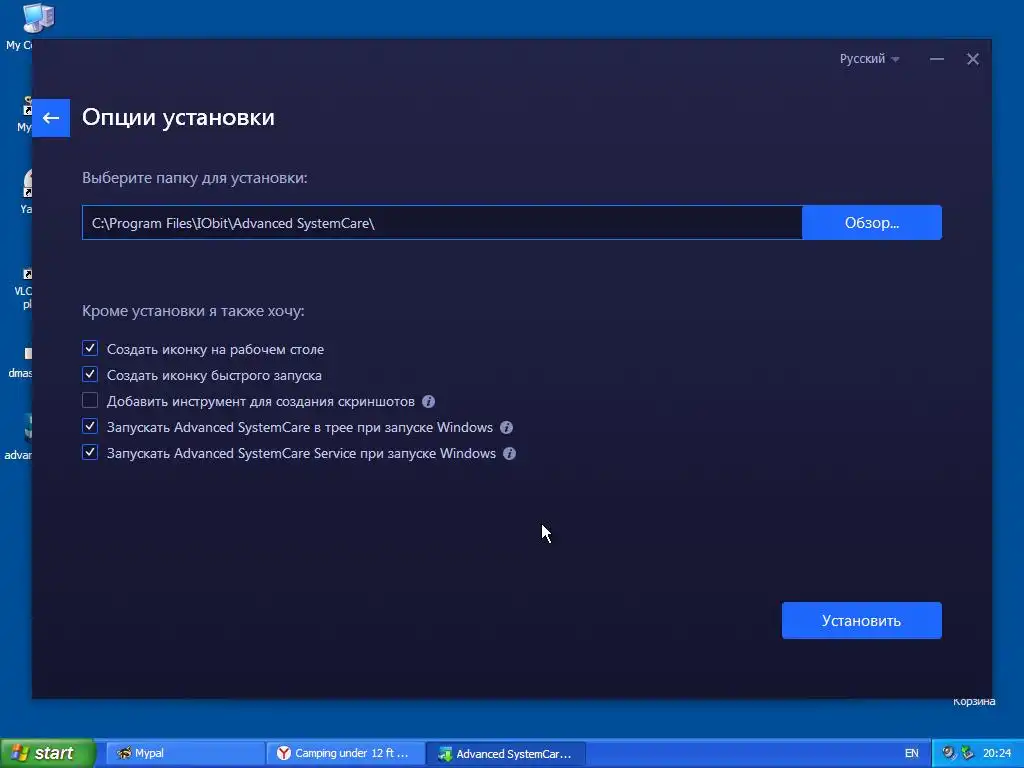Image resolution: width=1024 pixels, height=768 pixels.
Task: Uncheck Запускать Advanced SystemCare Service option
Action: click(x=90, y=452)
